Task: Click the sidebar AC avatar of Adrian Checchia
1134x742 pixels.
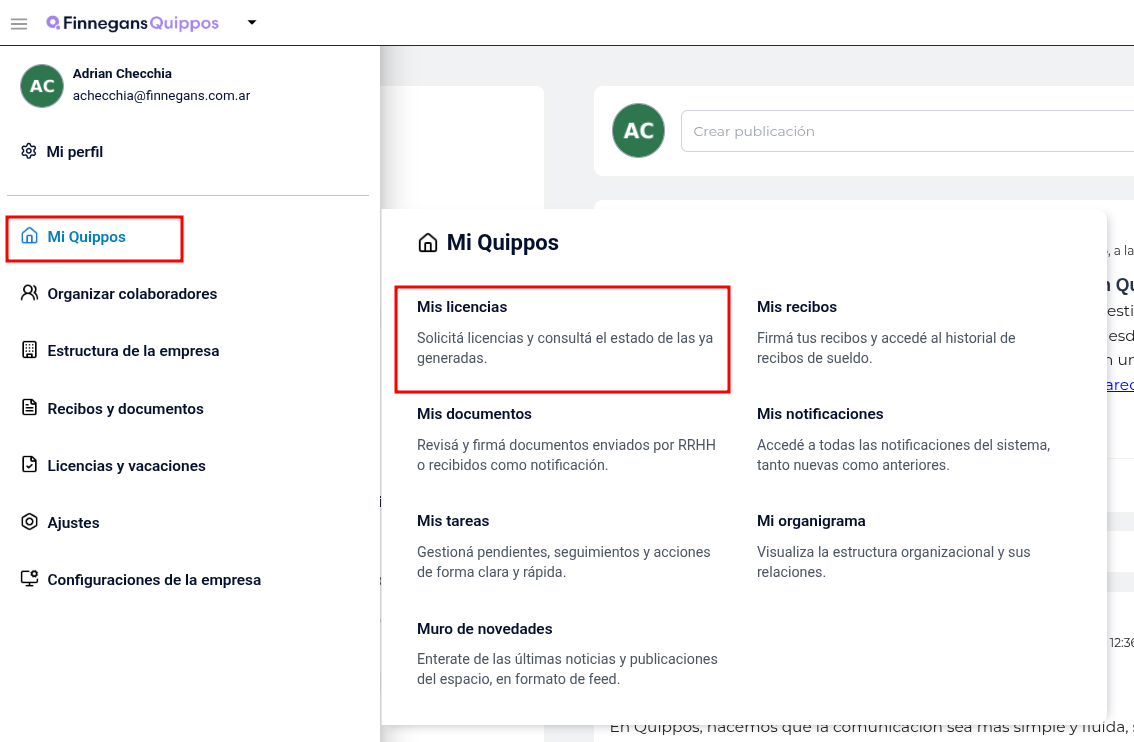Action: pos(42,86)
